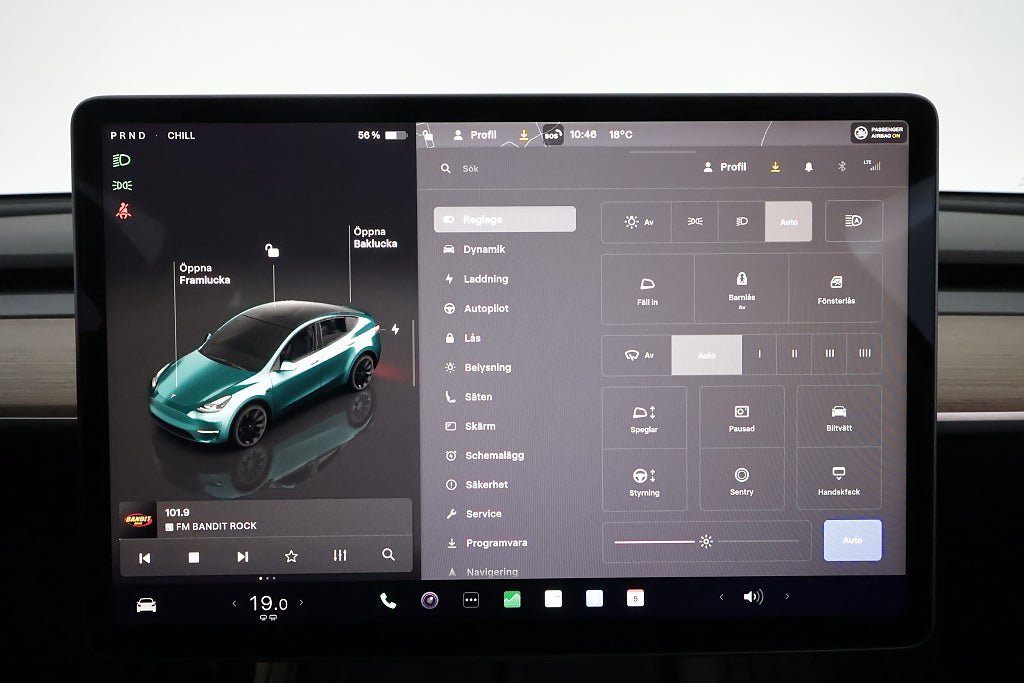Open the car controls icon in bottom dock
Viewport: 1024px width, 683px height.
[x=146, y=605]
